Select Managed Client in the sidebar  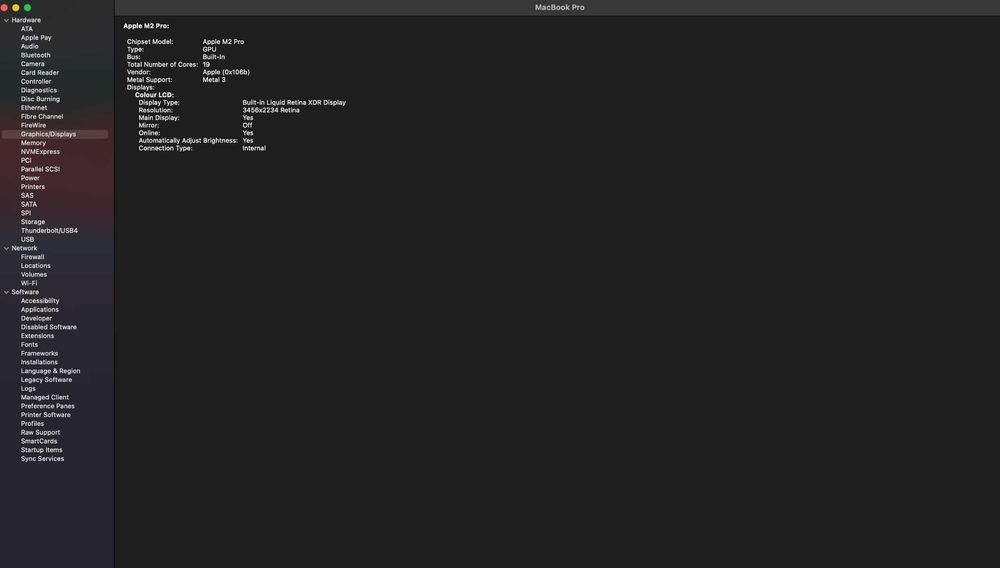pos(45,398)
